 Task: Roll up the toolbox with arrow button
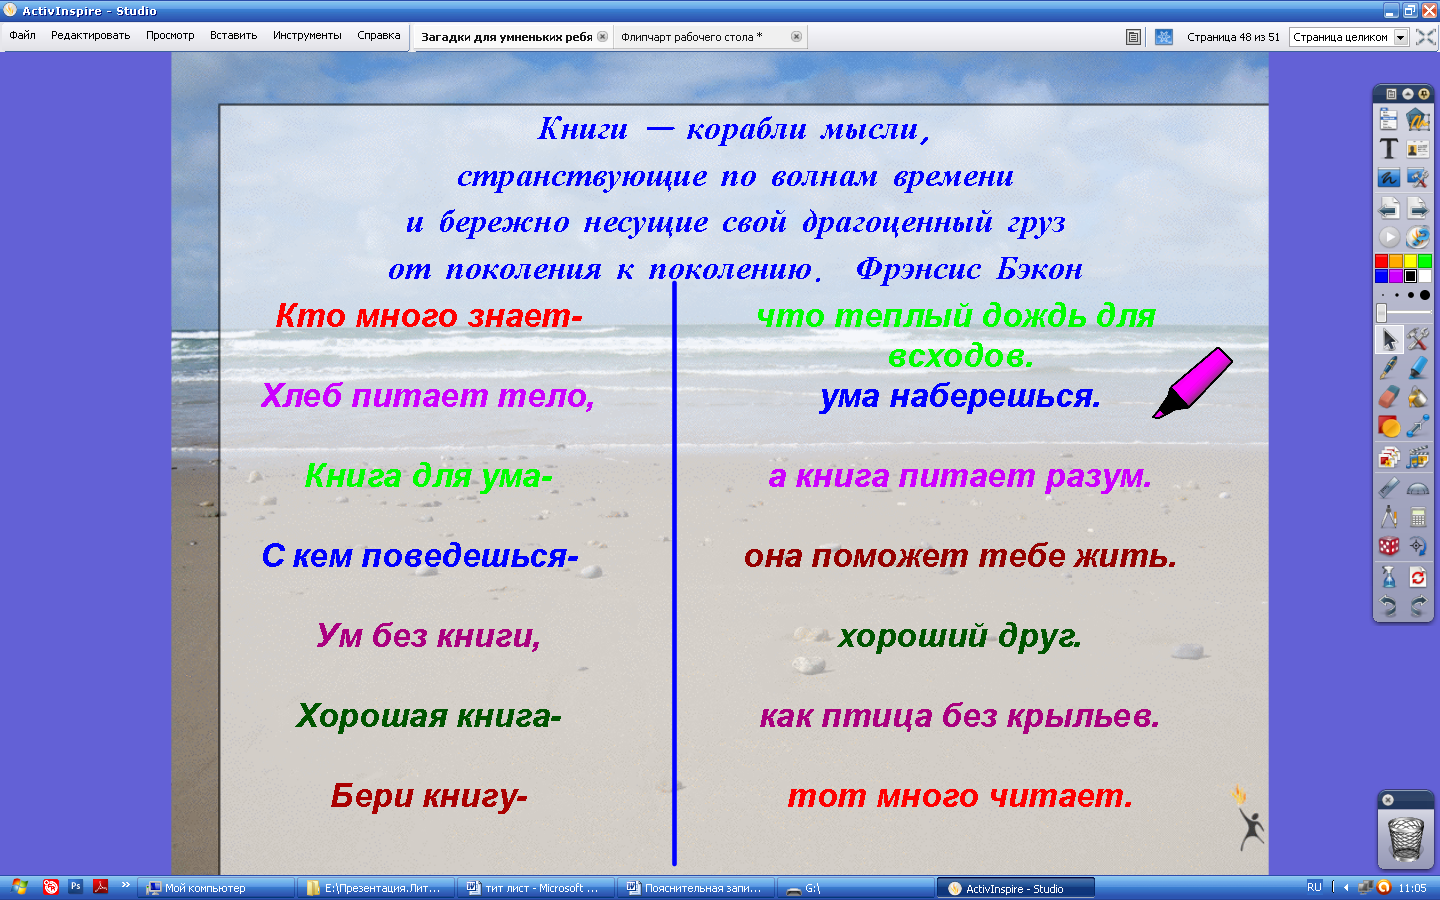tap(1408, 94)
